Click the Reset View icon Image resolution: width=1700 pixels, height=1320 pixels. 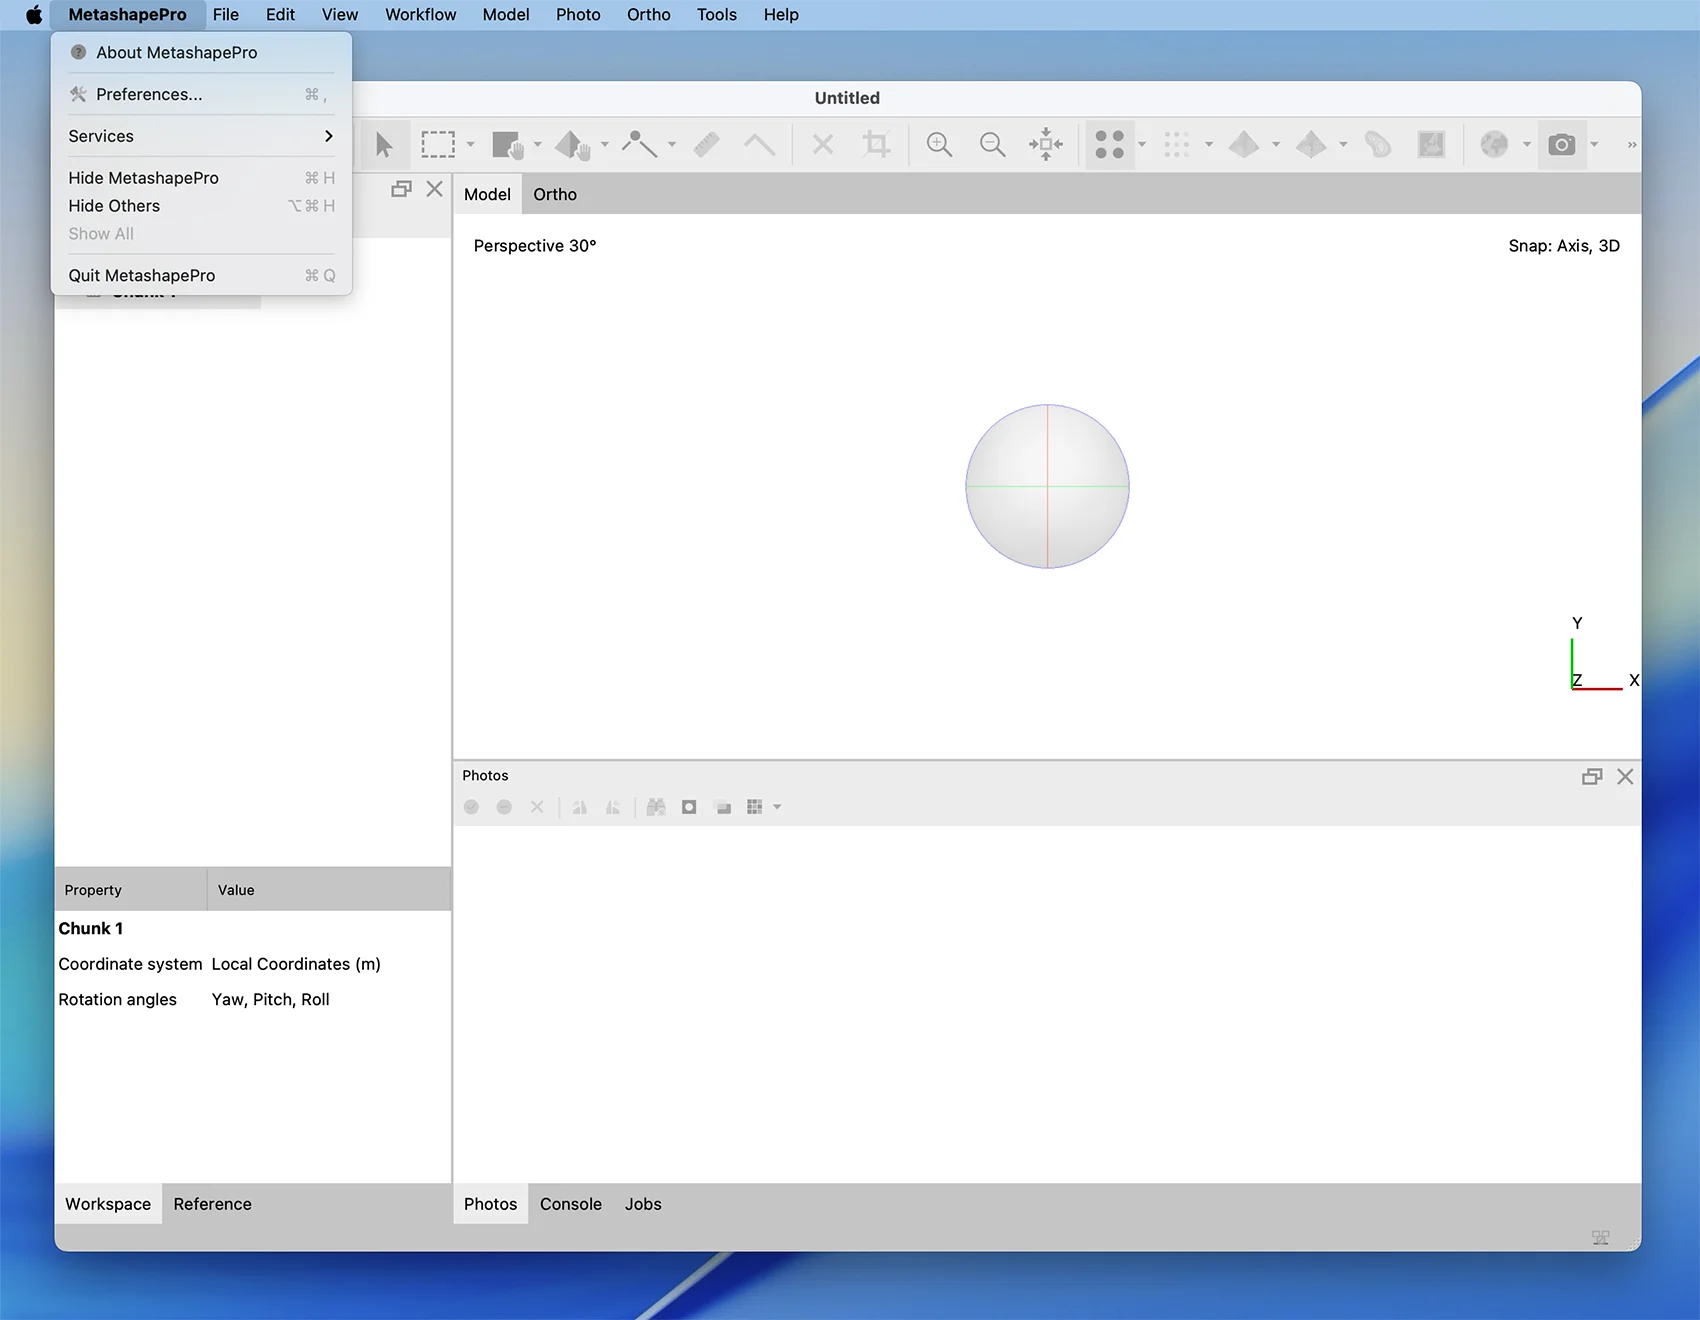tap(1046, 145)
